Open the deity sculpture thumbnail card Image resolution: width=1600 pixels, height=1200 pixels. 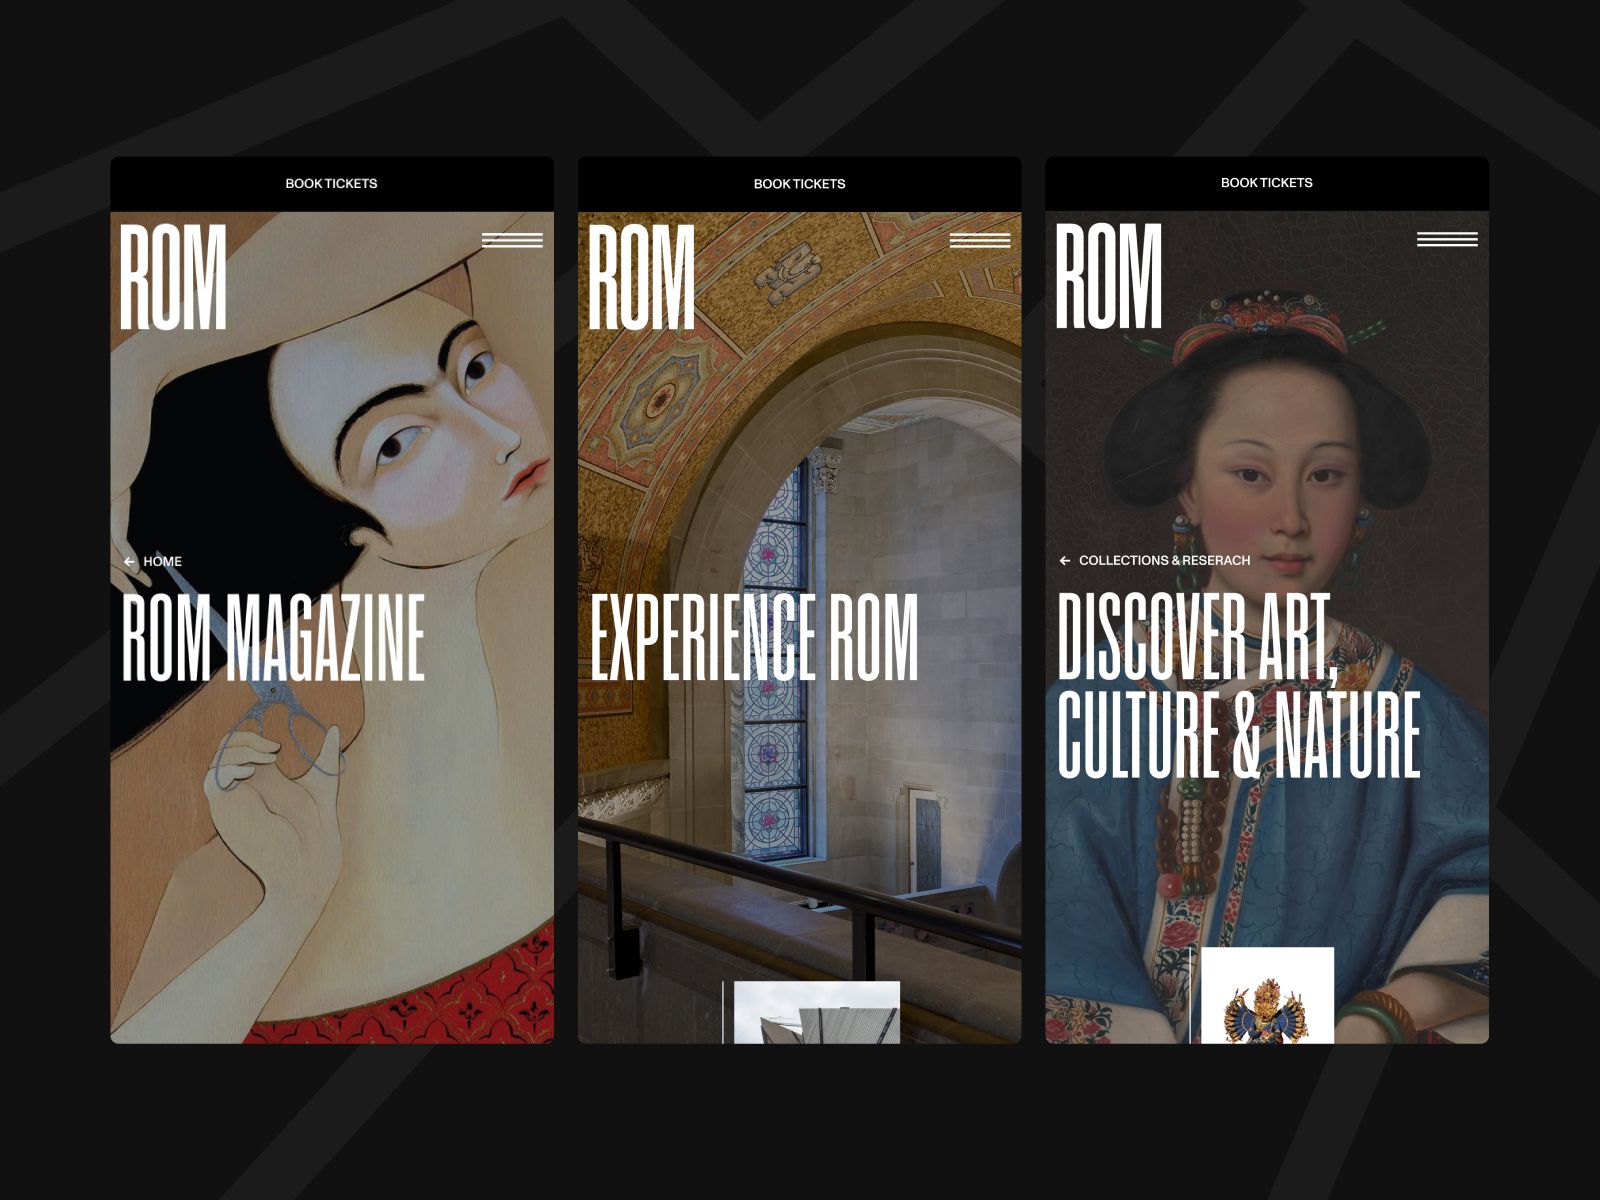(1267, 995)
